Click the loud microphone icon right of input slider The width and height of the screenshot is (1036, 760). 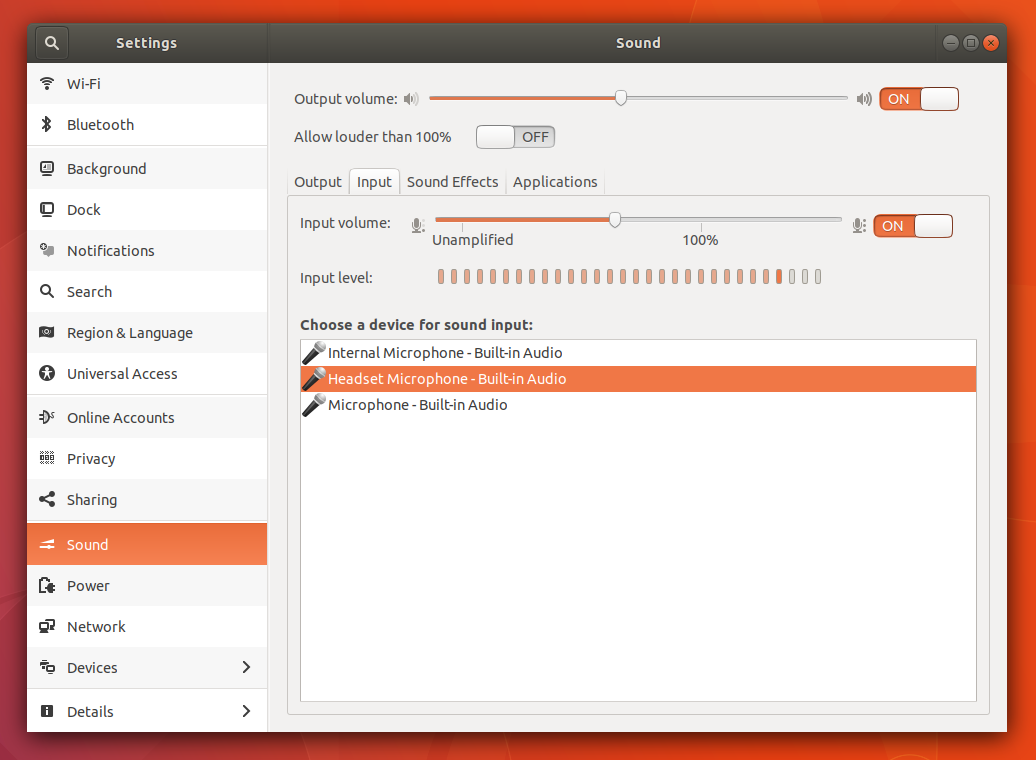[859, 225]
